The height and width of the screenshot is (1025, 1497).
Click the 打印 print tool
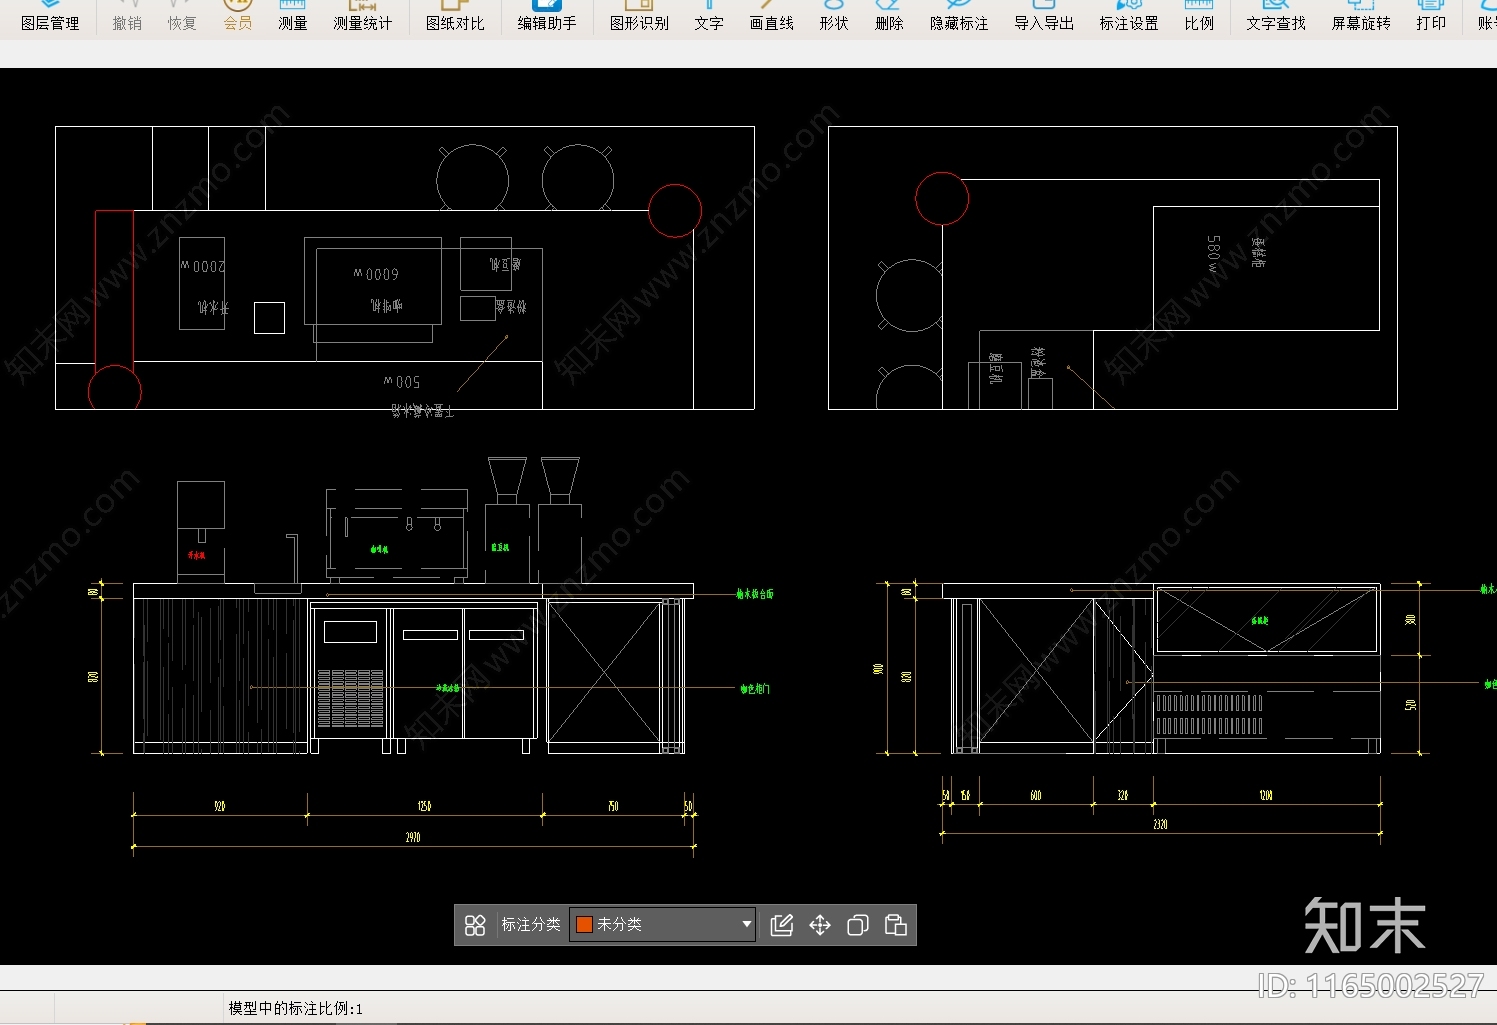1431,17
